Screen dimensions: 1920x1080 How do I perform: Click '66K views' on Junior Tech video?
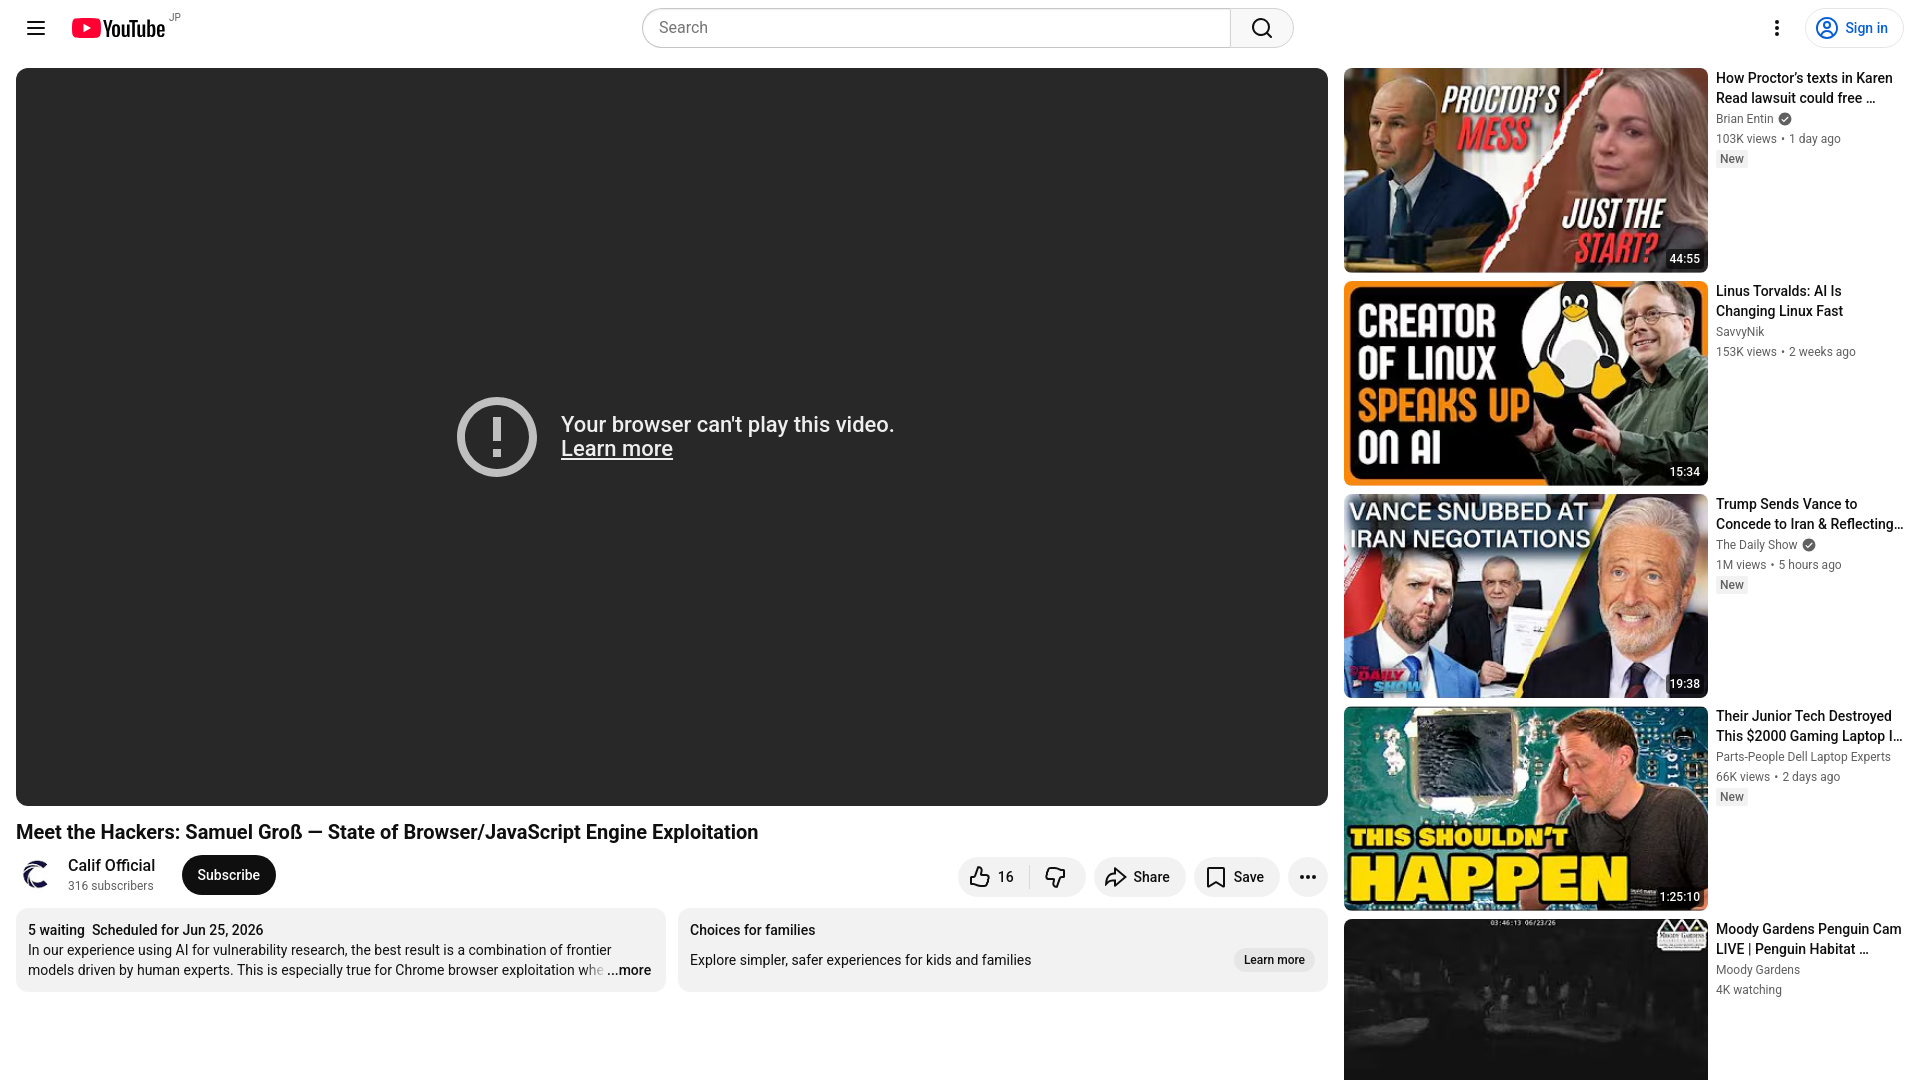click(1743, 777)
